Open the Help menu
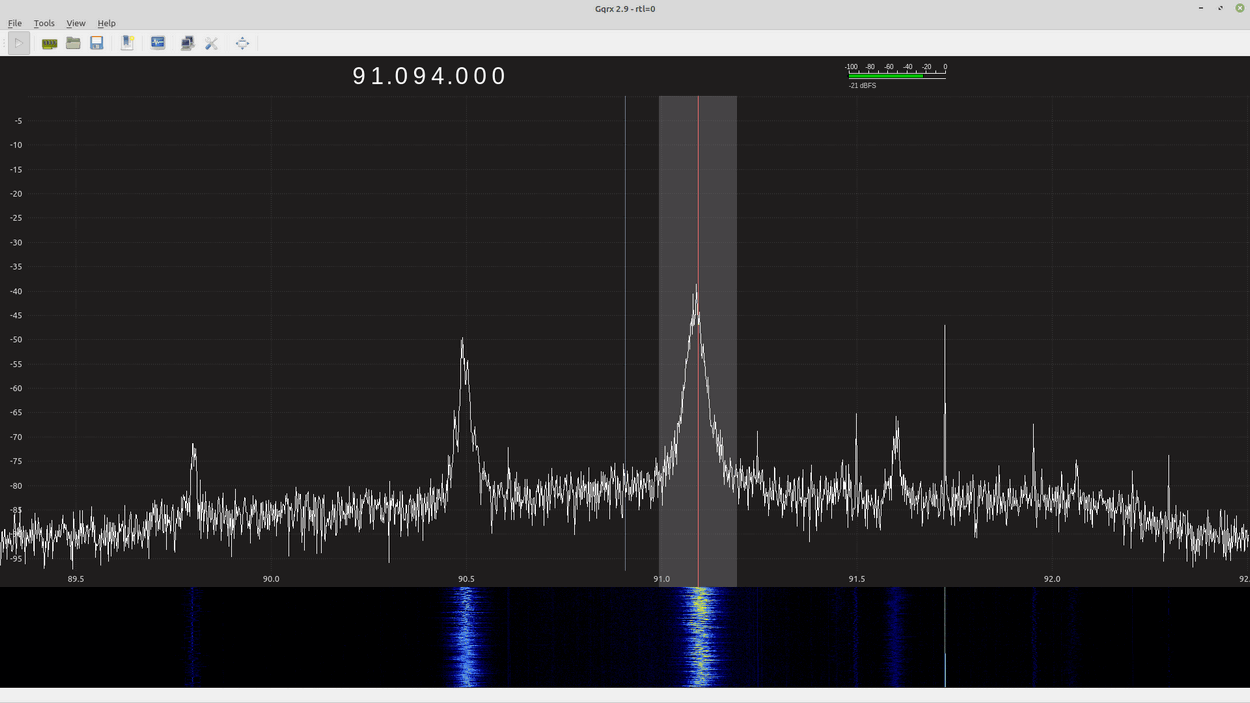 (x=106, y=23)
